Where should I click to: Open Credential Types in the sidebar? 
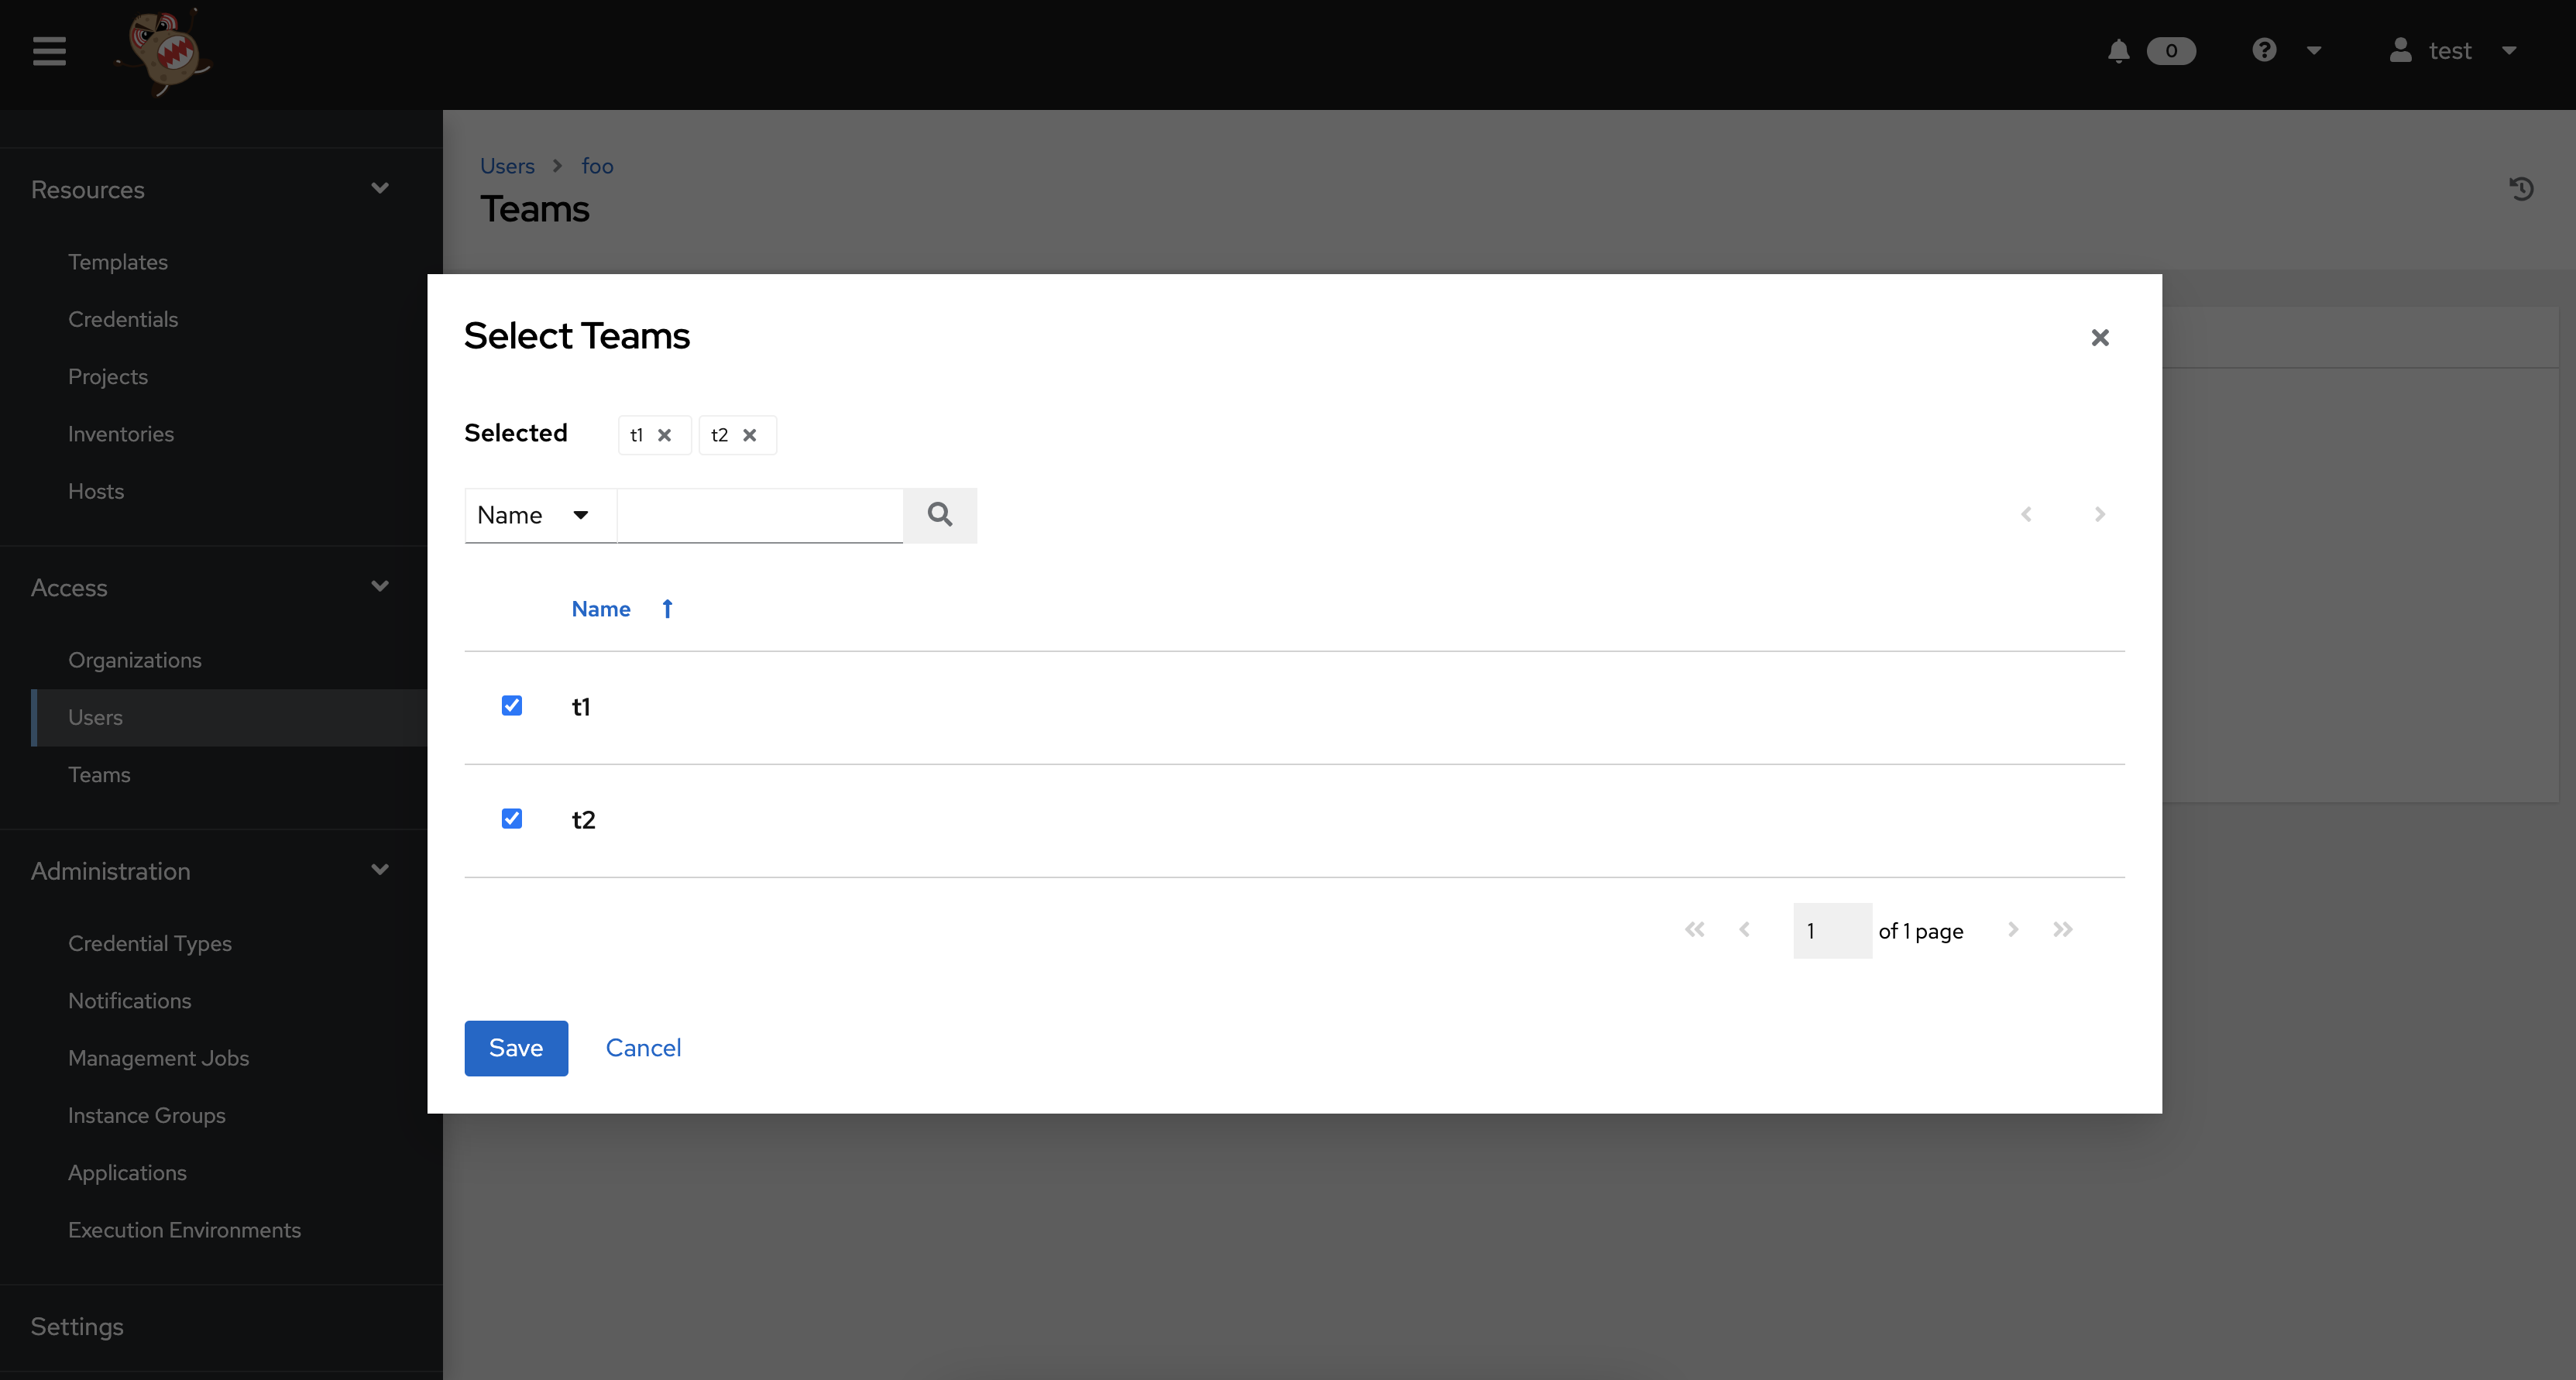150,943
